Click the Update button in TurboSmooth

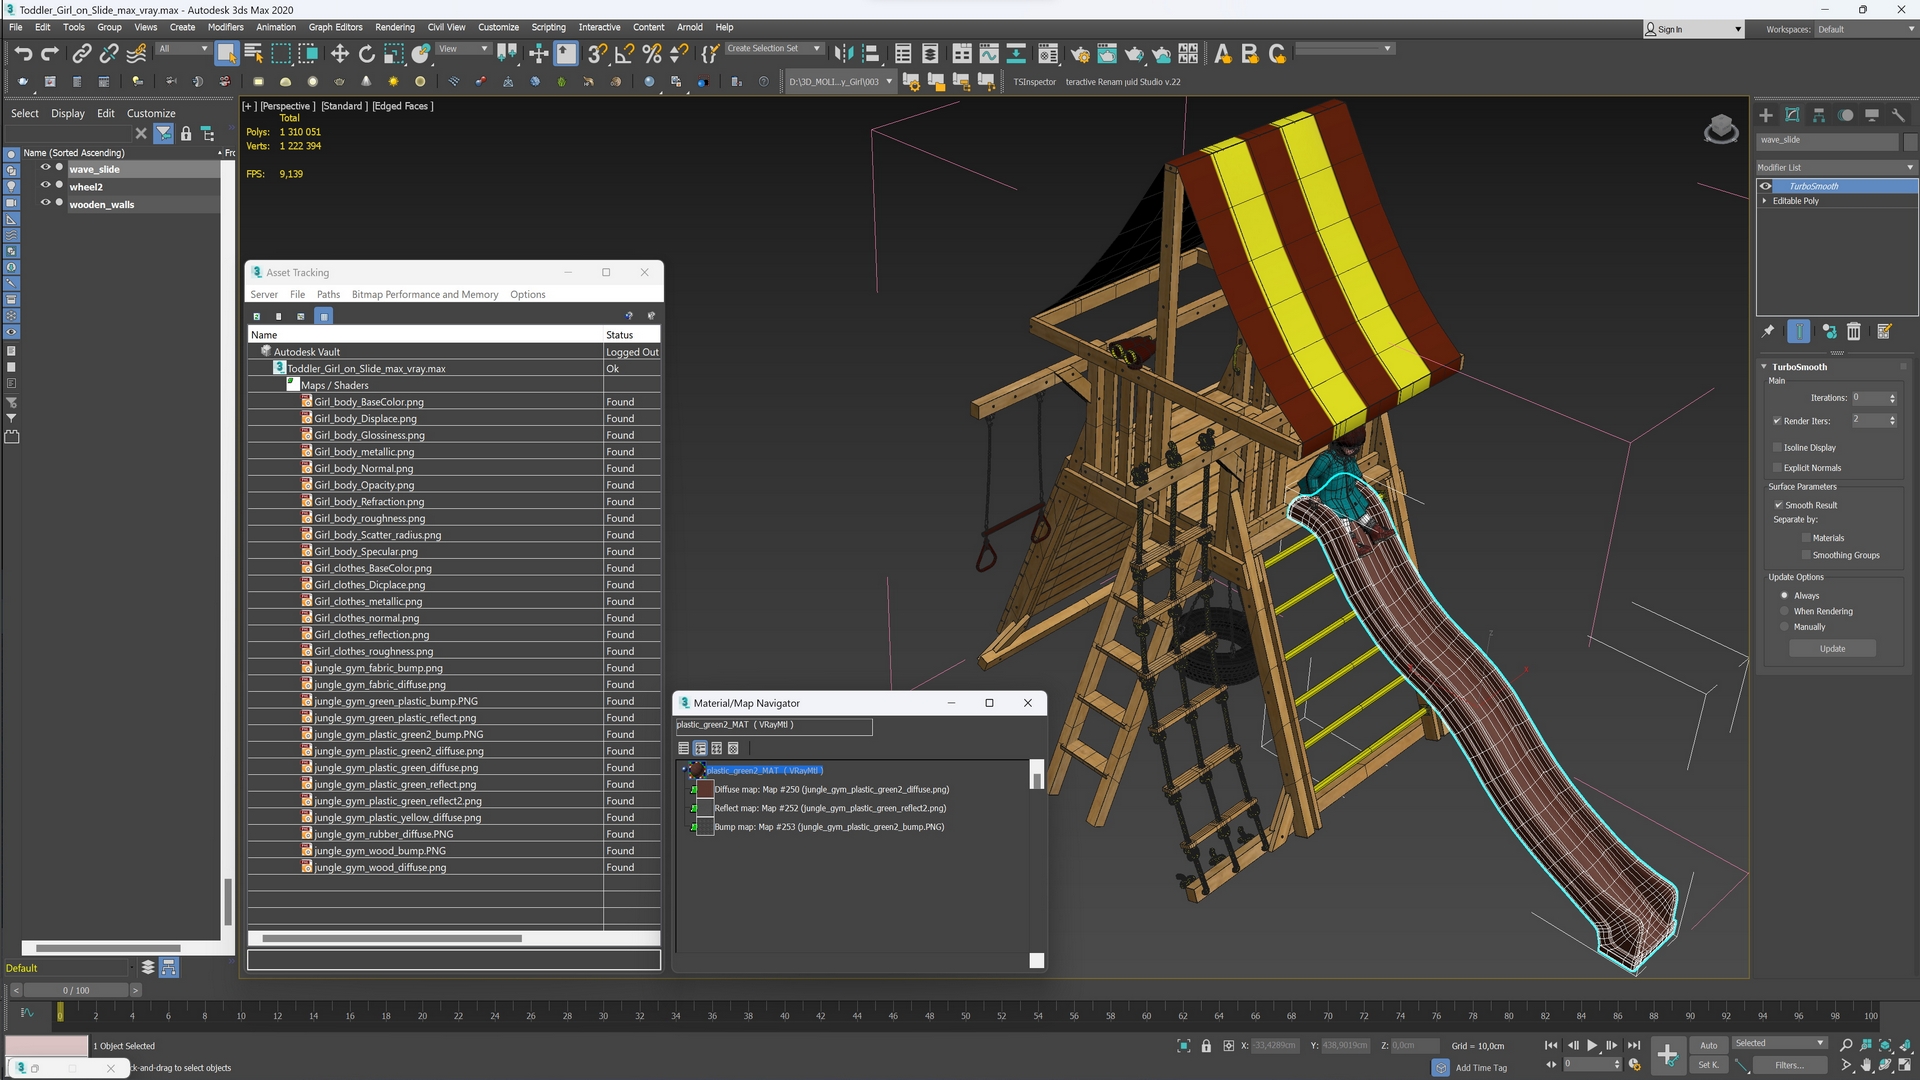tap(1832, 649)
